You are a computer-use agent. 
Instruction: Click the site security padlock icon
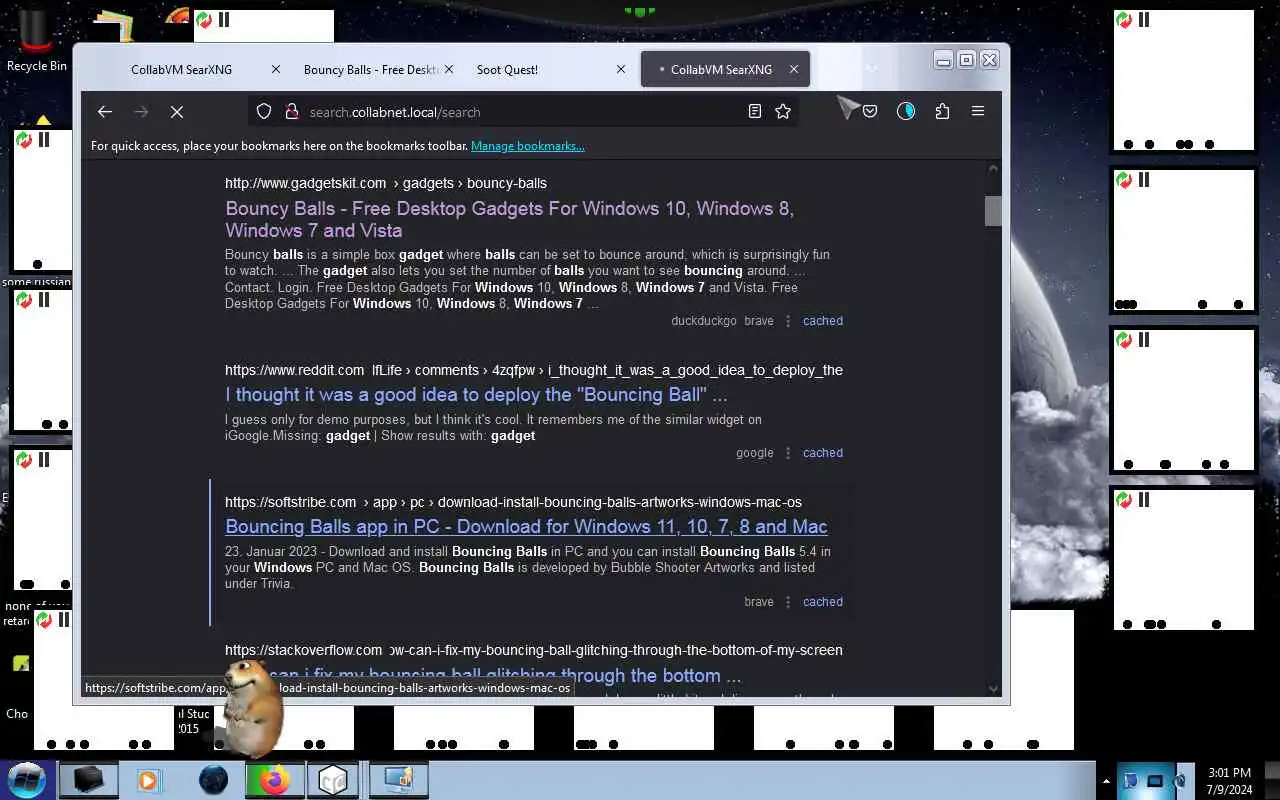(291, 112)
